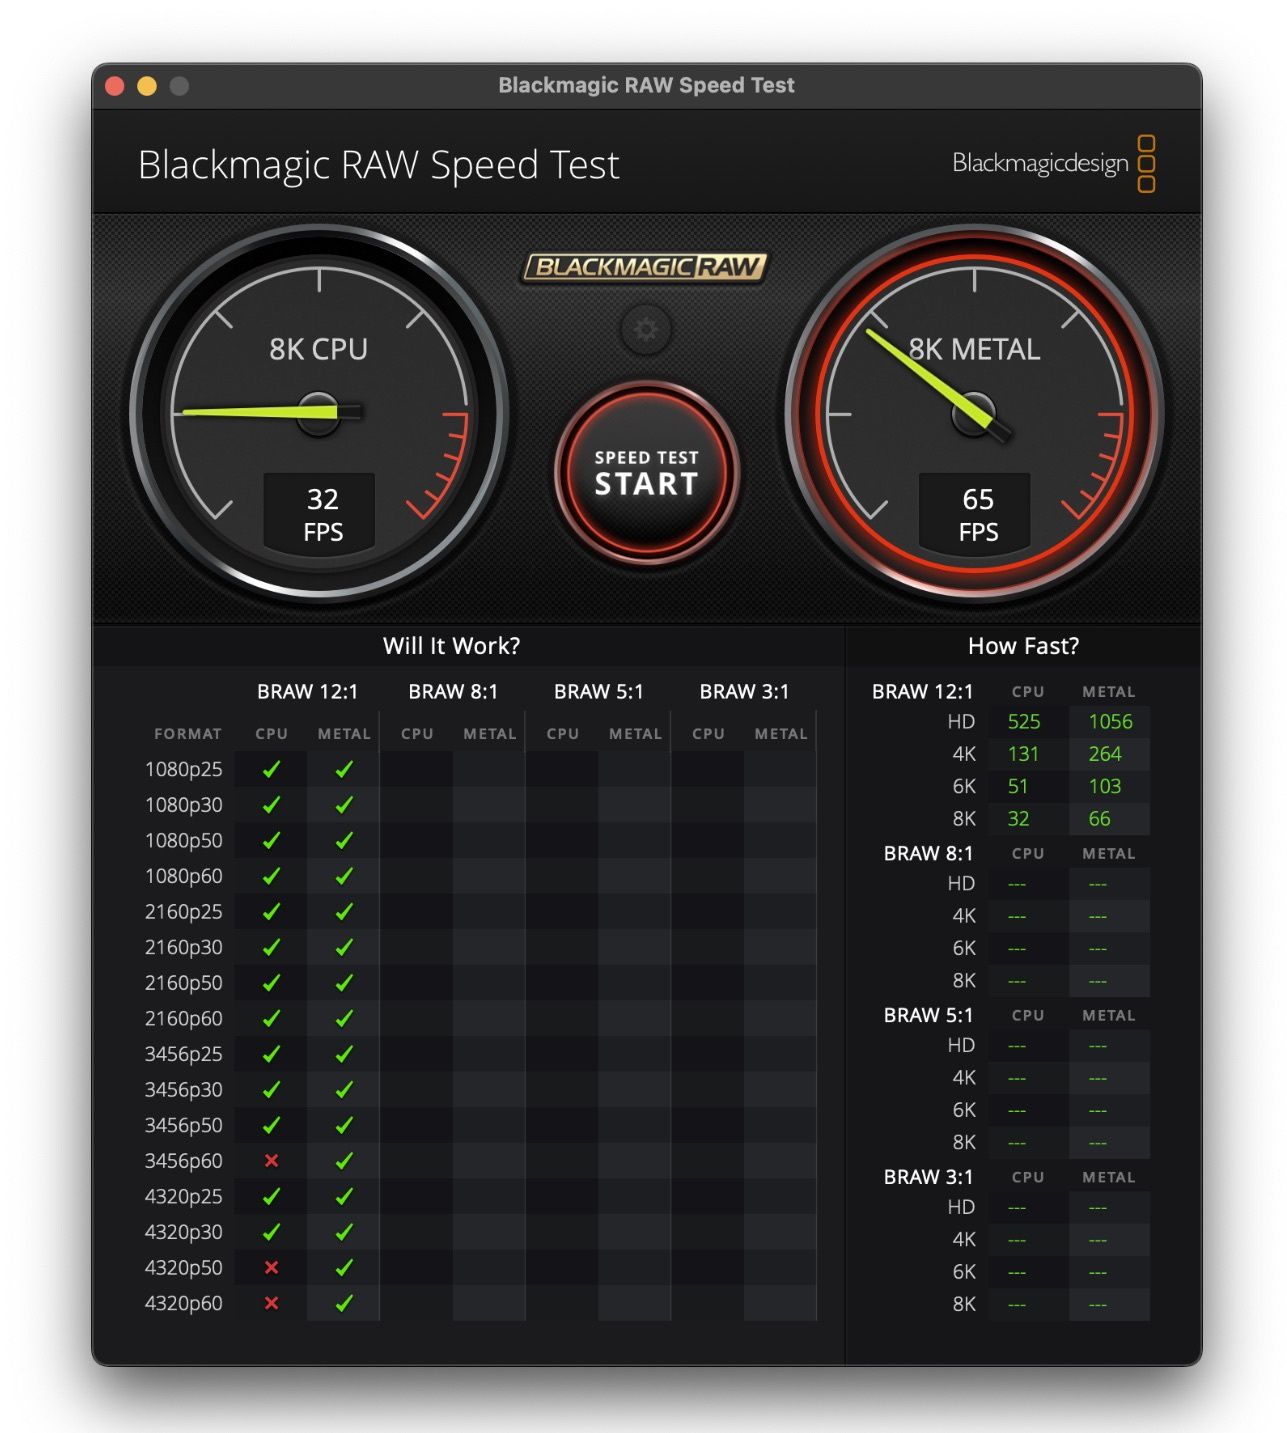Screen dimensions: 1287x1433
Task: Click the red X for 3456p60 CPU
Action: 271,1161
